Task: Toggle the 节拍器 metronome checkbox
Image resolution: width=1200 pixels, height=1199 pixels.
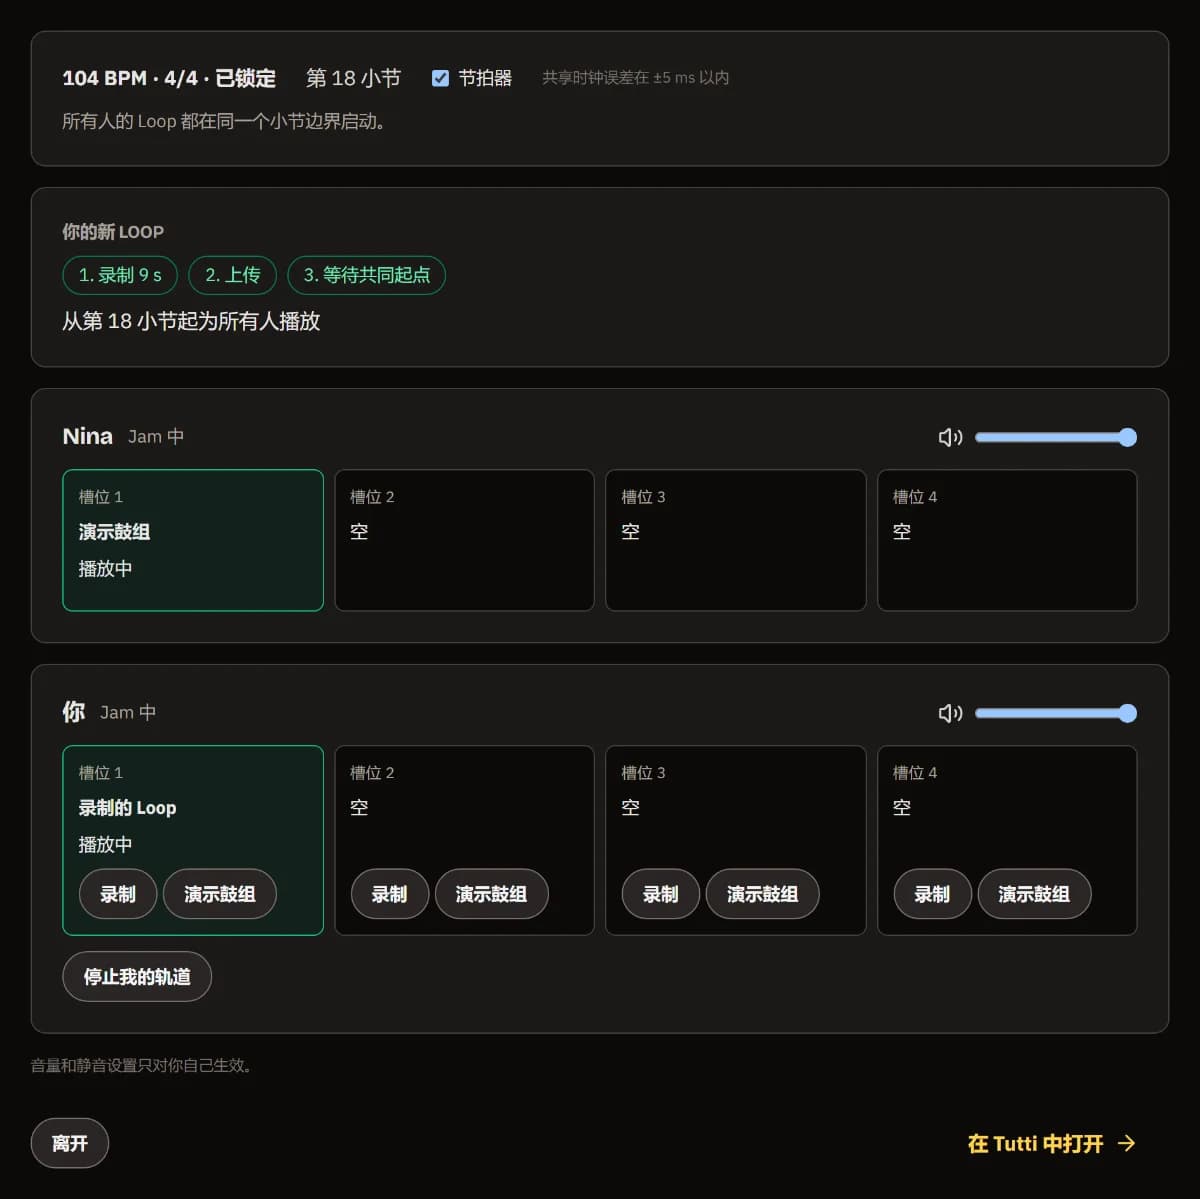Action: tap(440, 78)
